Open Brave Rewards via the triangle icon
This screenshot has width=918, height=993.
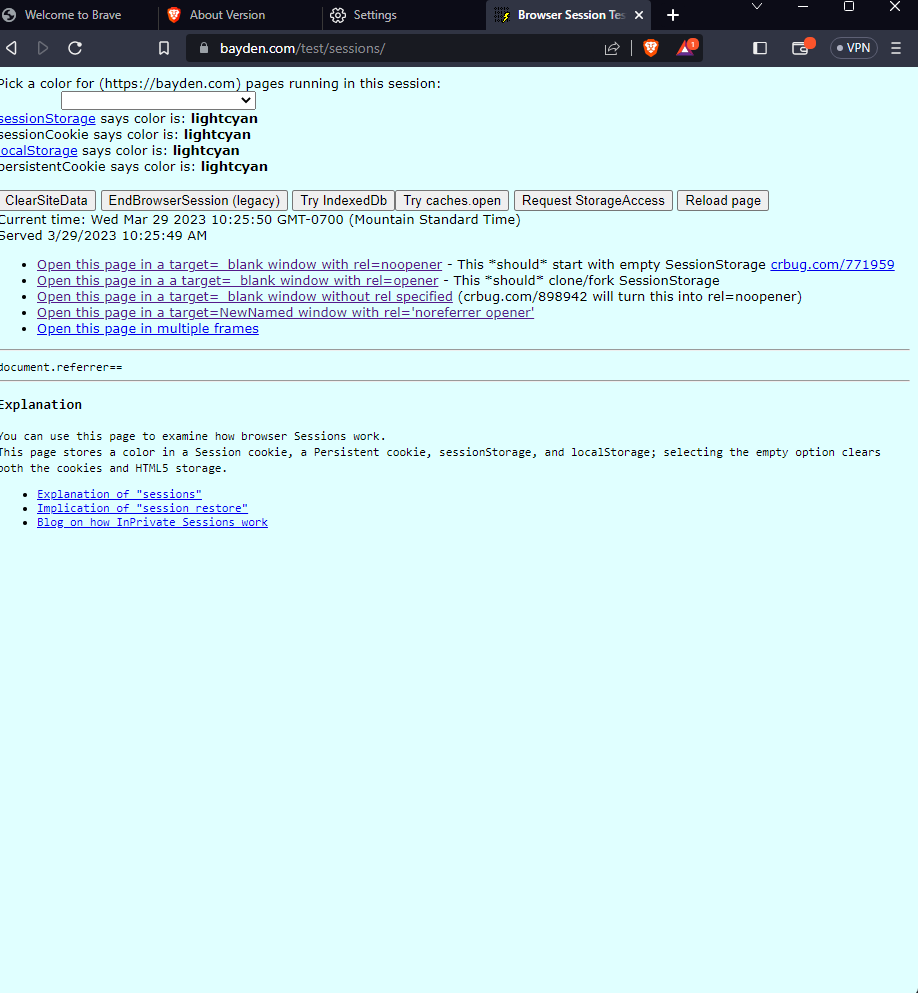click(x=685, y=47)
